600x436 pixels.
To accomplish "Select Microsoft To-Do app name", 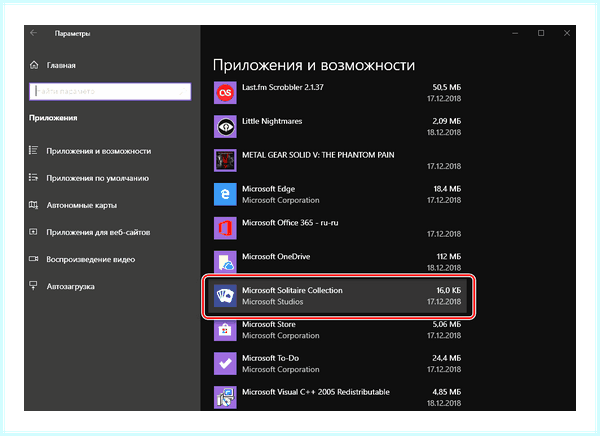I will pyautogui.click(x=270, y=358).
